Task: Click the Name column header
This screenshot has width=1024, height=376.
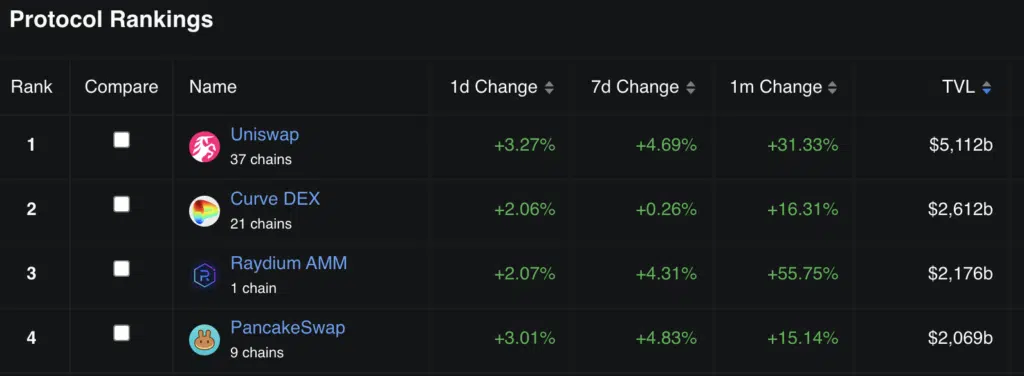Action: [x=213, y=87]
